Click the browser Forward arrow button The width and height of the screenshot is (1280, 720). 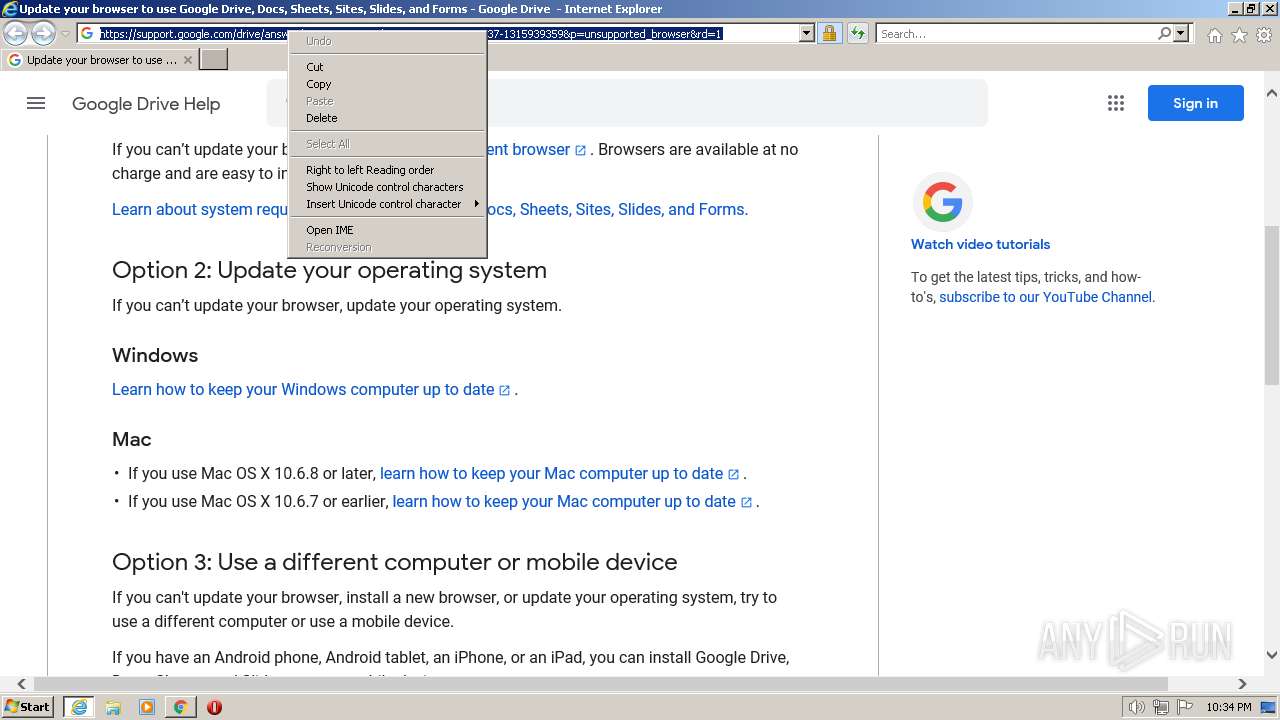(43, 34)
